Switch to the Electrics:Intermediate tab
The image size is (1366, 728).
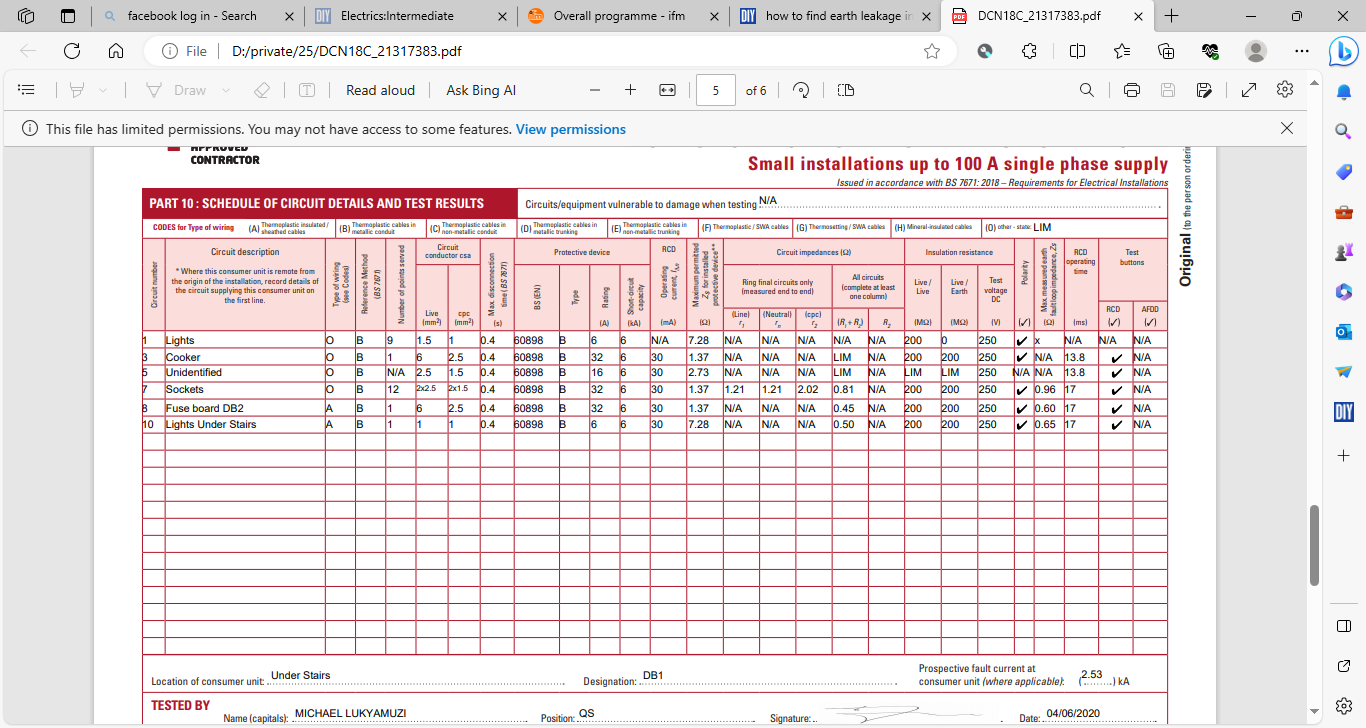tap(397, 16)
